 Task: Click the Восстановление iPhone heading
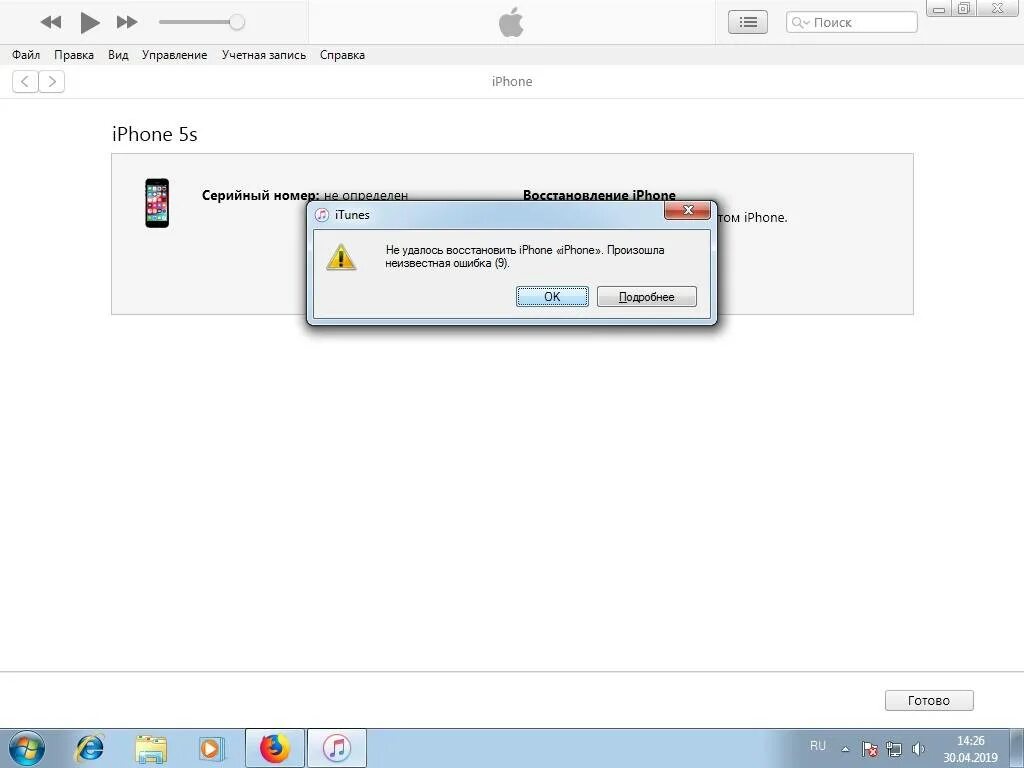(x=600, y=195)
